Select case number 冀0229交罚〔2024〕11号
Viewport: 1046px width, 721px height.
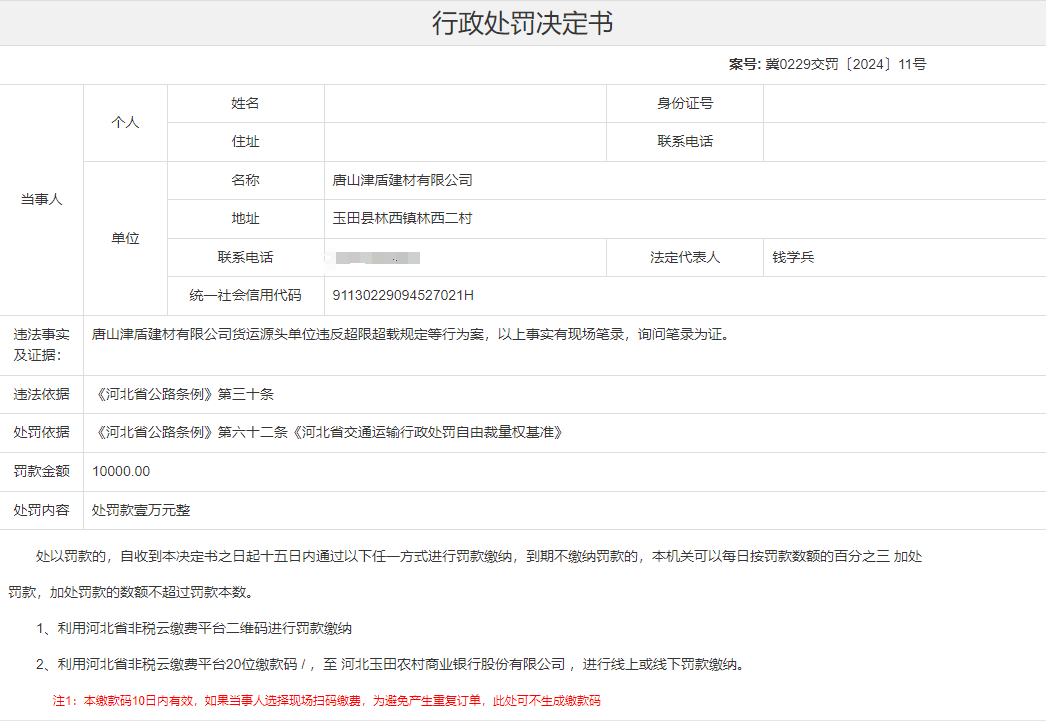point(845,64)
